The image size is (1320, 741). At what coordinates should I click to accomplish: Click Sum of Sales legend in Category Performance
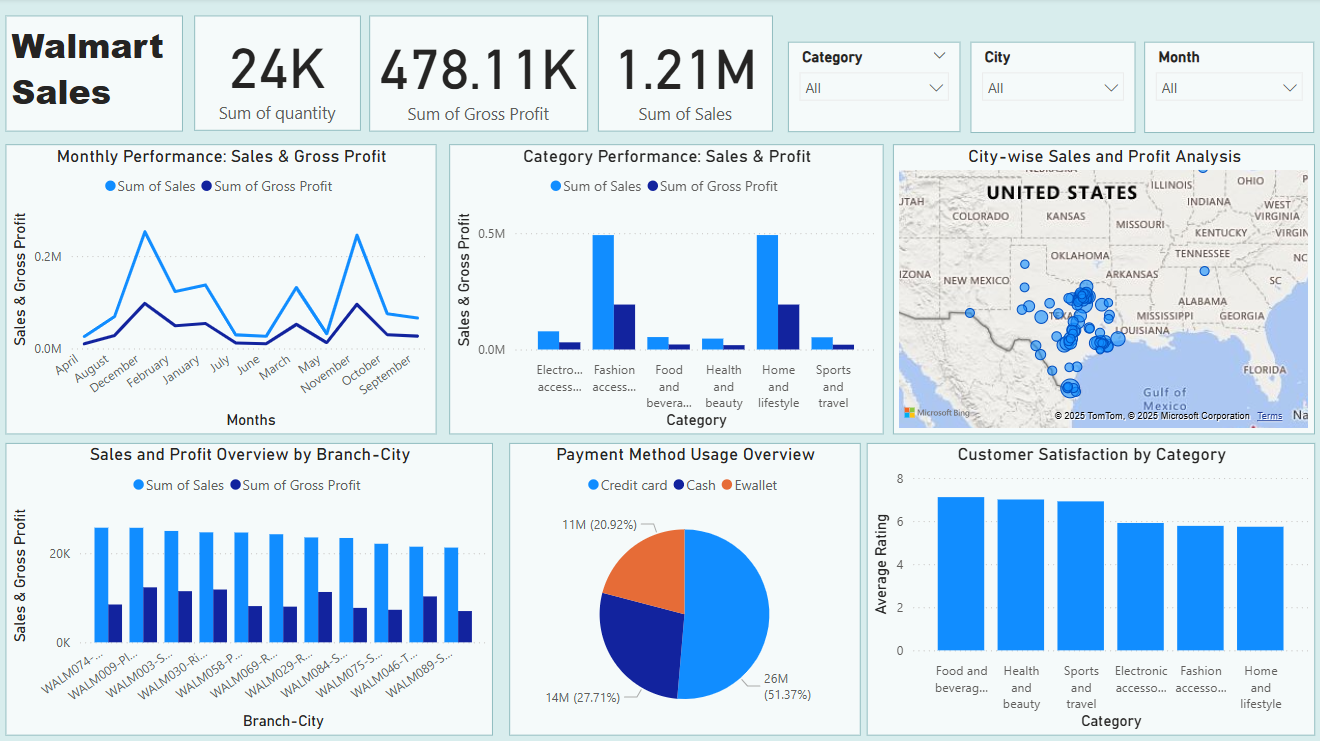596,186
